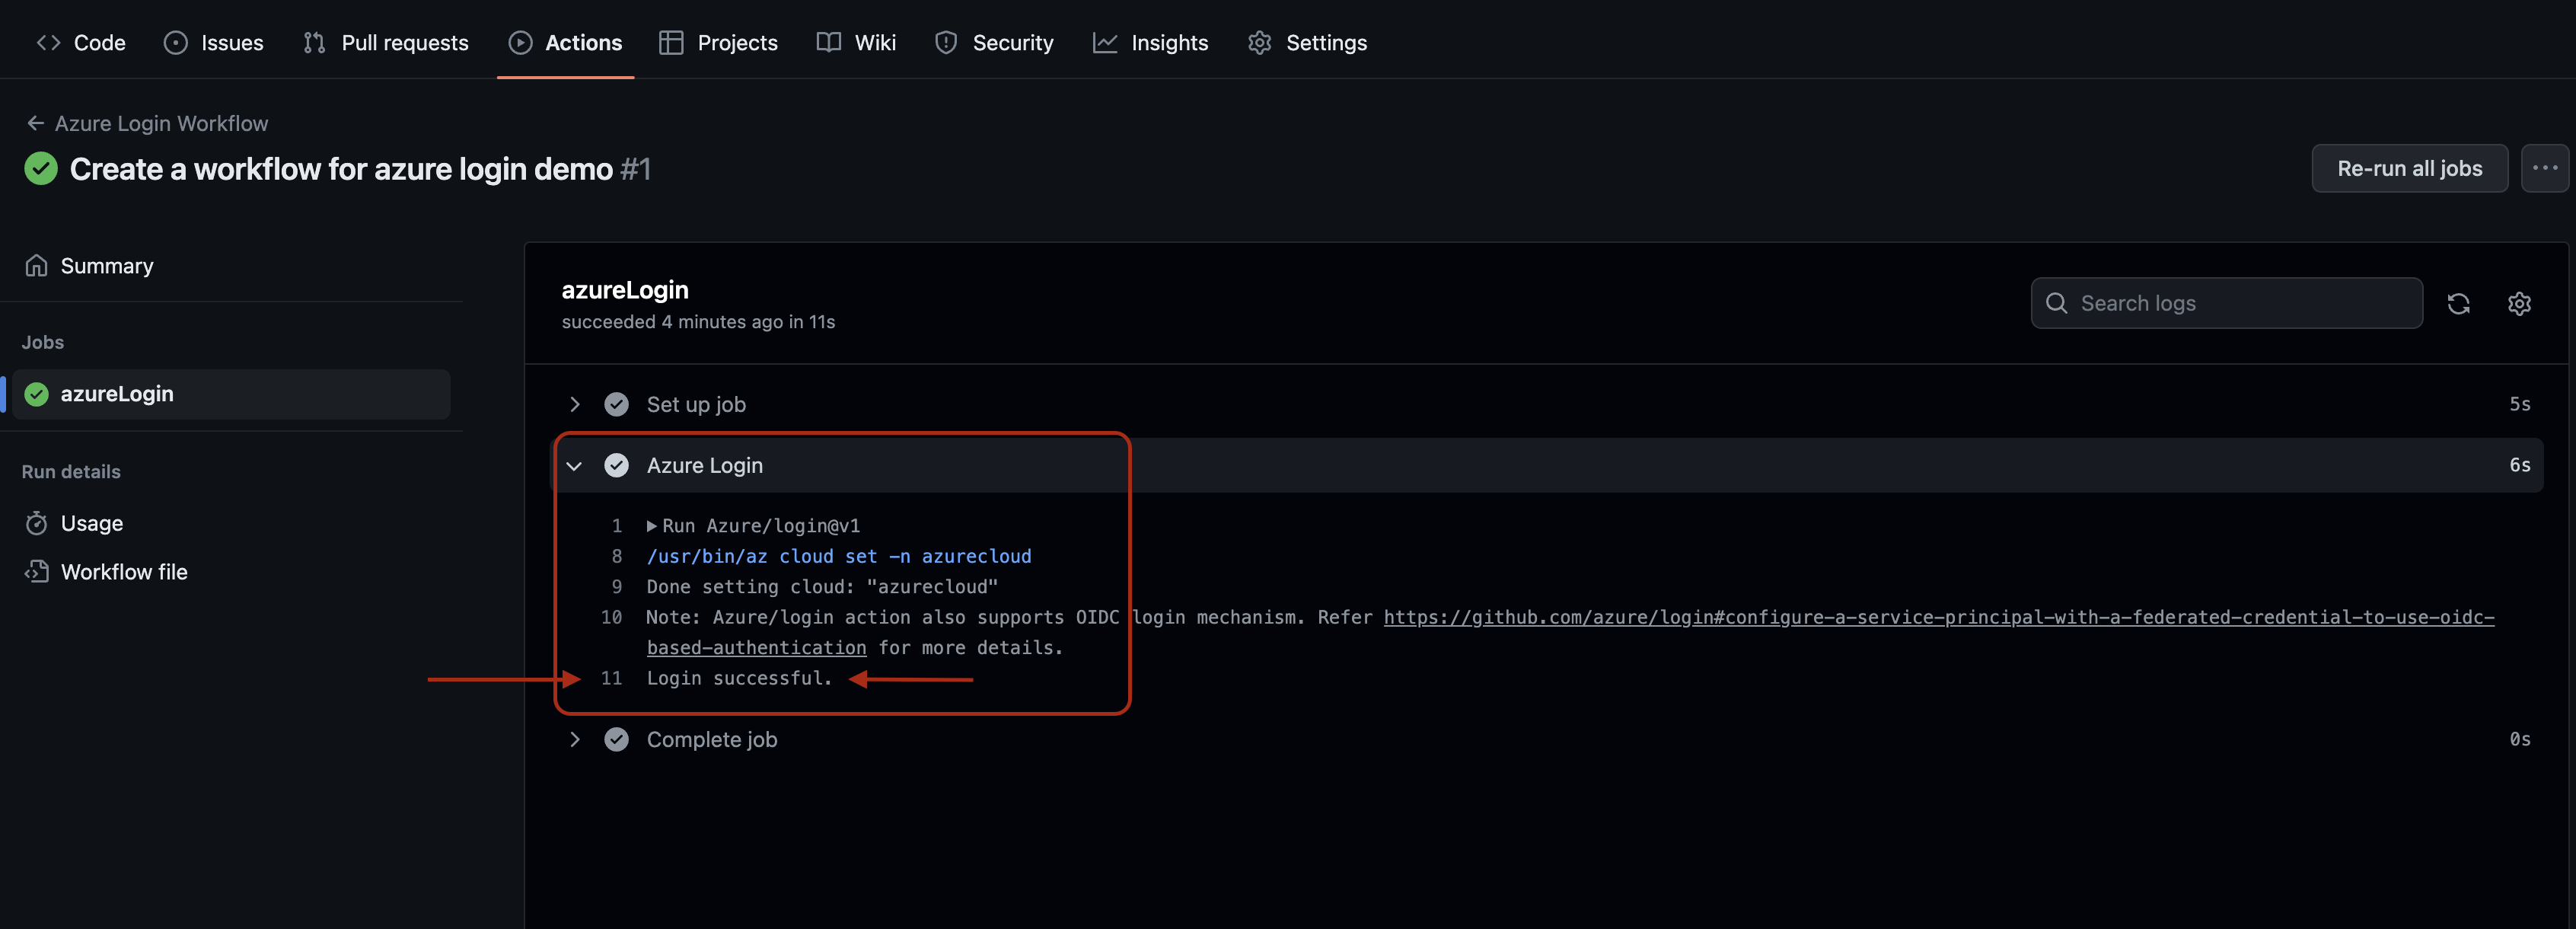Screen dimensions: 2576x929
Task: Open the github.com/azure/login OIDC link
Action: 1938,617
